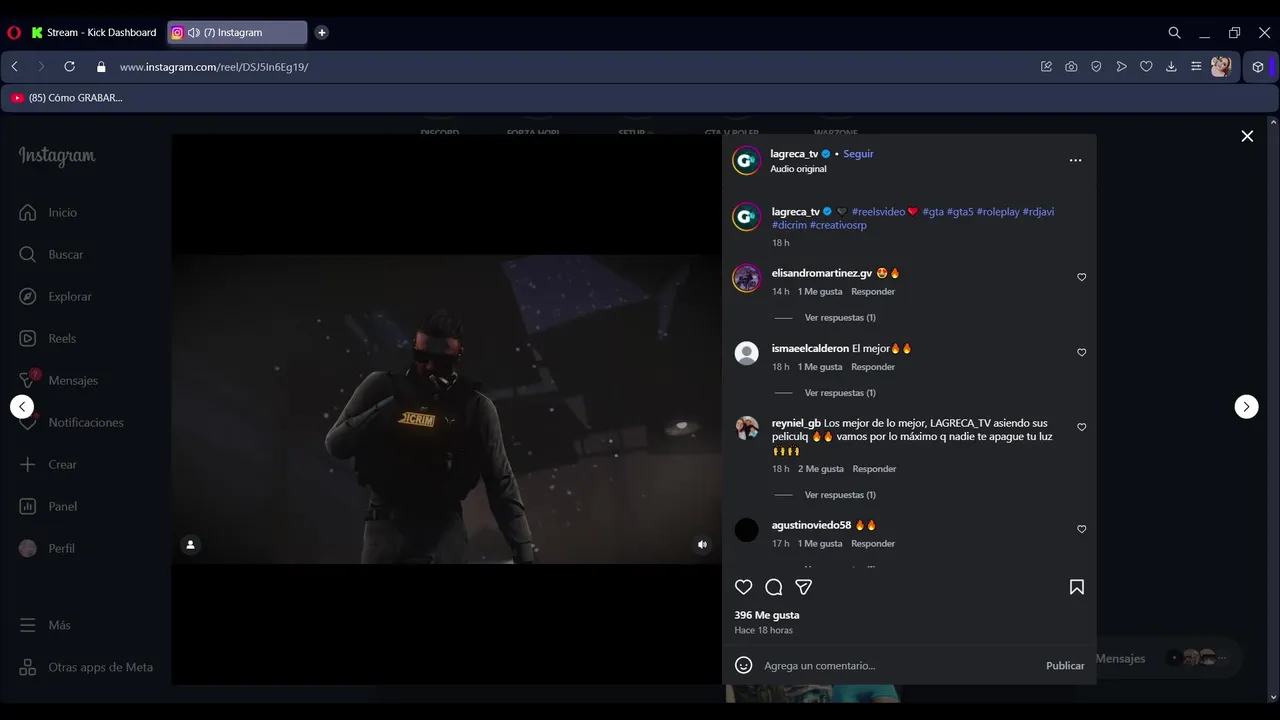
Task: Click the #creativosrp hashtag
Action: 838,225
